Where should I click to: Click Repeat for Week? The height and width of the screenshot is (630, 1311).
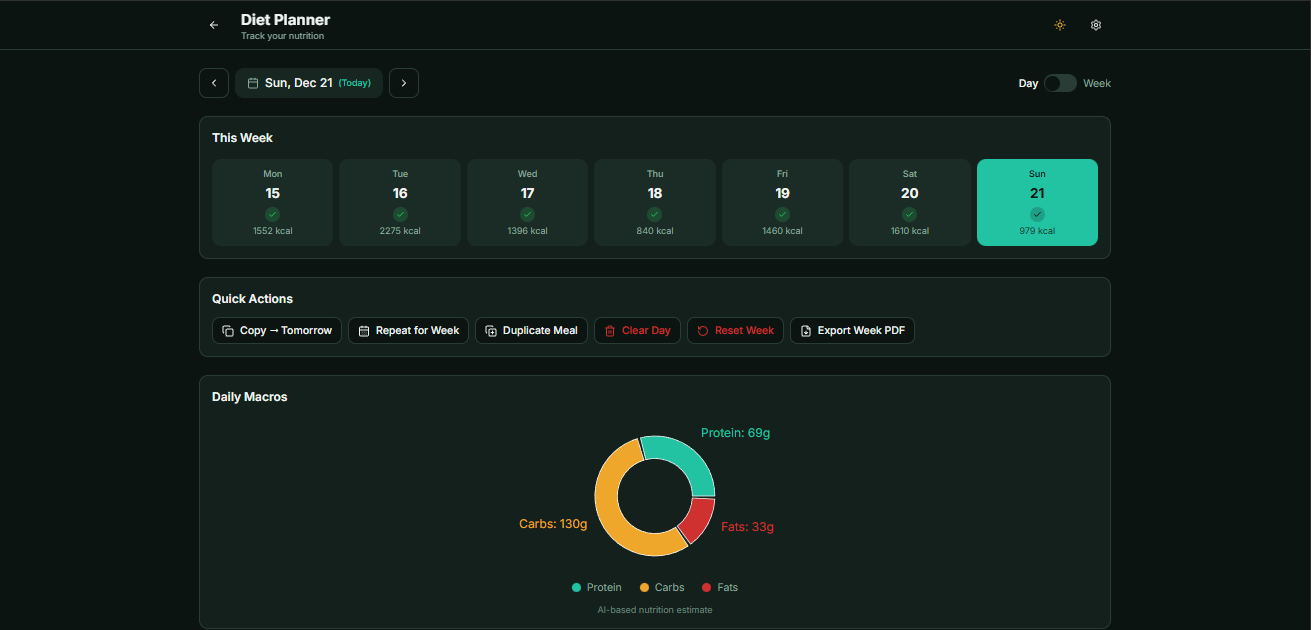[408, 330]
